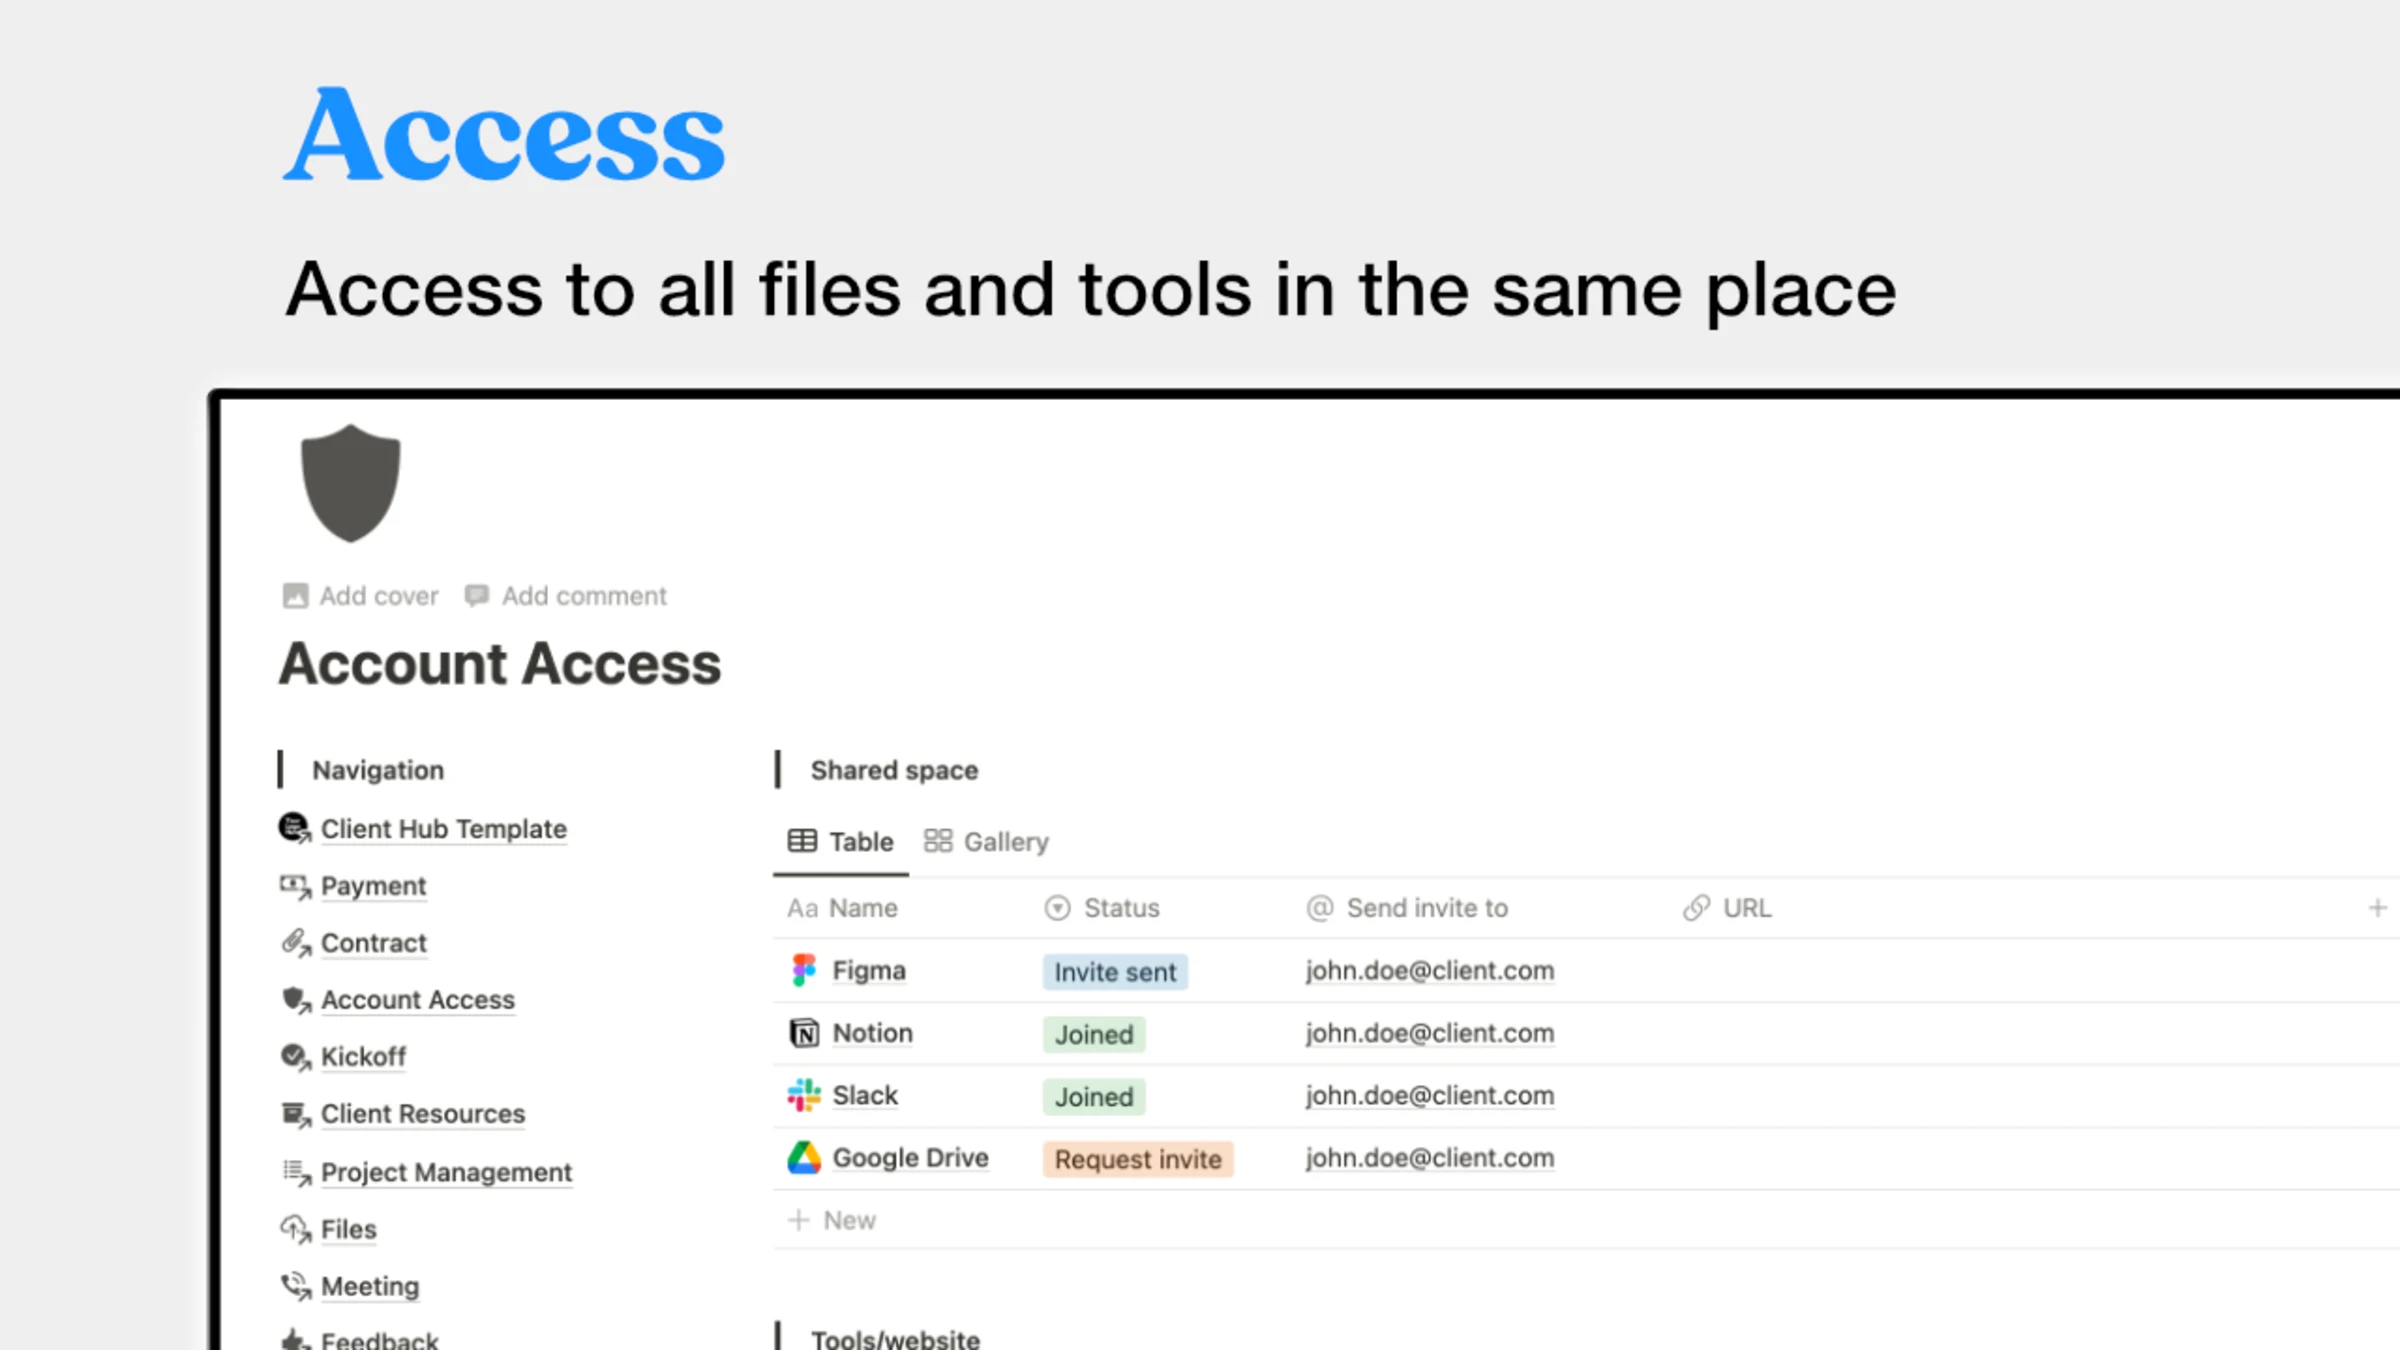Open the Payment navigation link
The image size is (2400, 1350).
pos(373,886)
